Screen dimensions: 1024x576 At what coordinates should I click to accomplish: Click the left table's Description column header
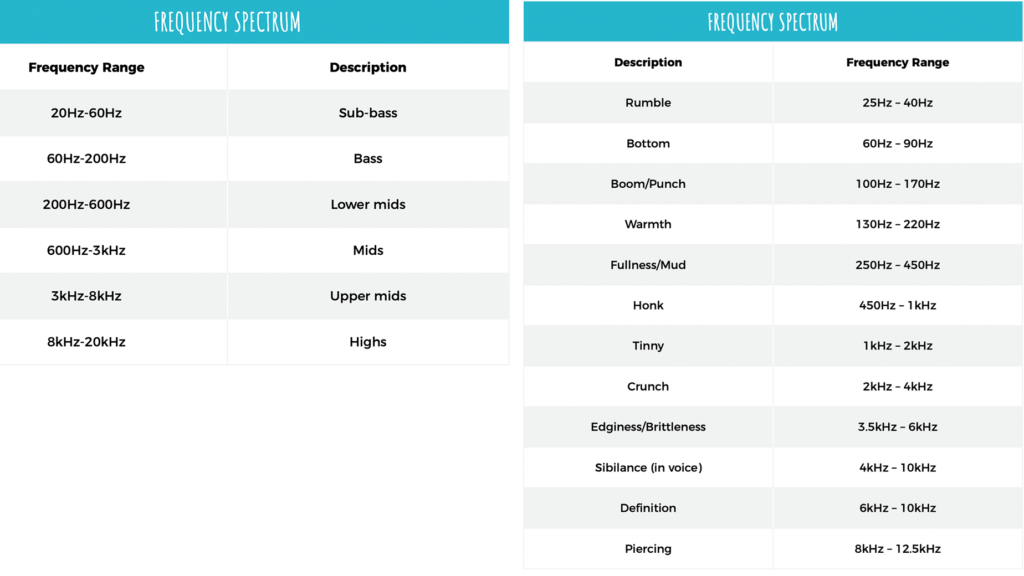[x=368, y=67]
